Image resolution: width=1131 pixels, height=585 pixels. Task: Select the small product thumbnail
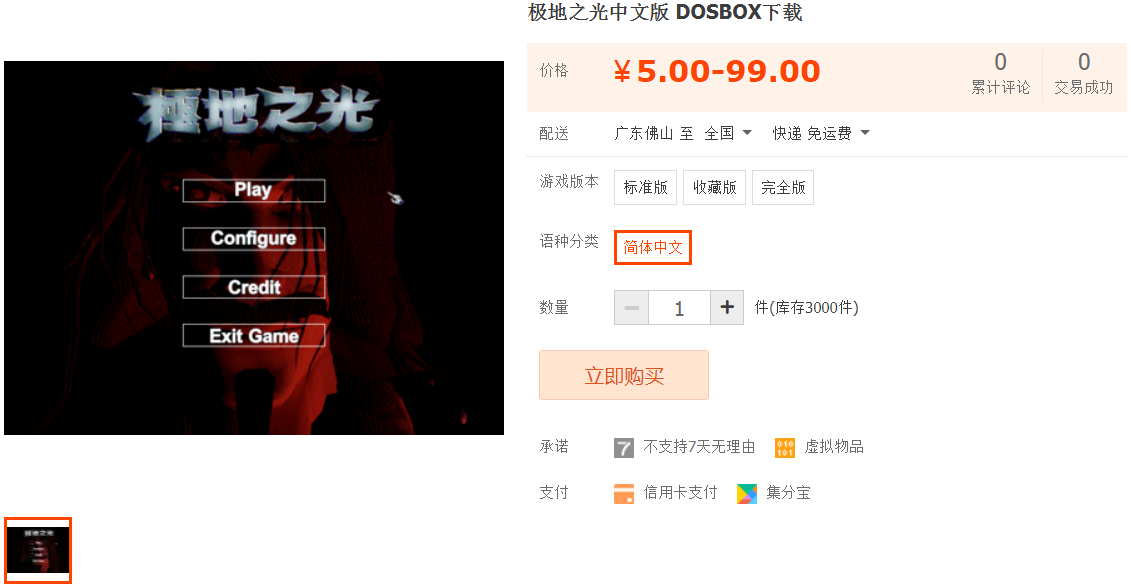click(x=38, y=550)
